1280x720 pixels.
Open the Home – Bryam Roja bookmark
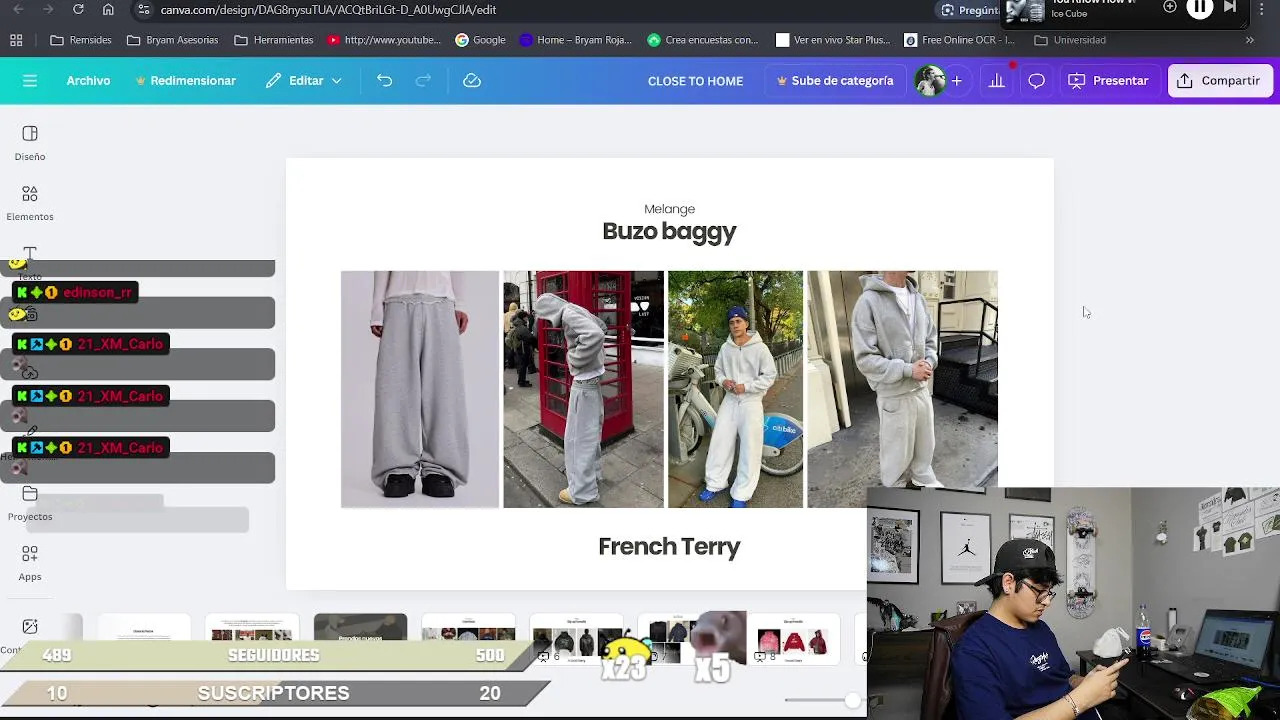575,40
